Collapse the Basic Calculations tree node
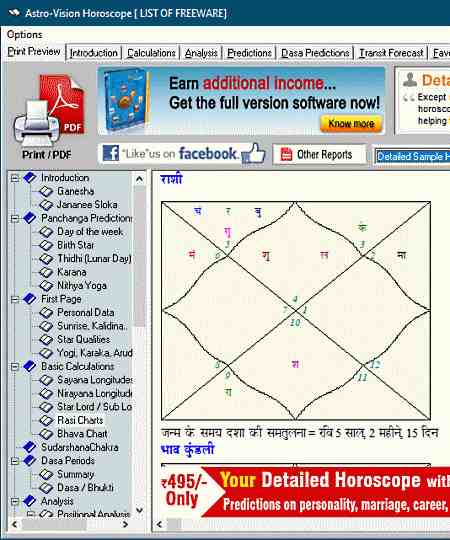This screenshot has height=540, width=450. [x=14, y=367]
